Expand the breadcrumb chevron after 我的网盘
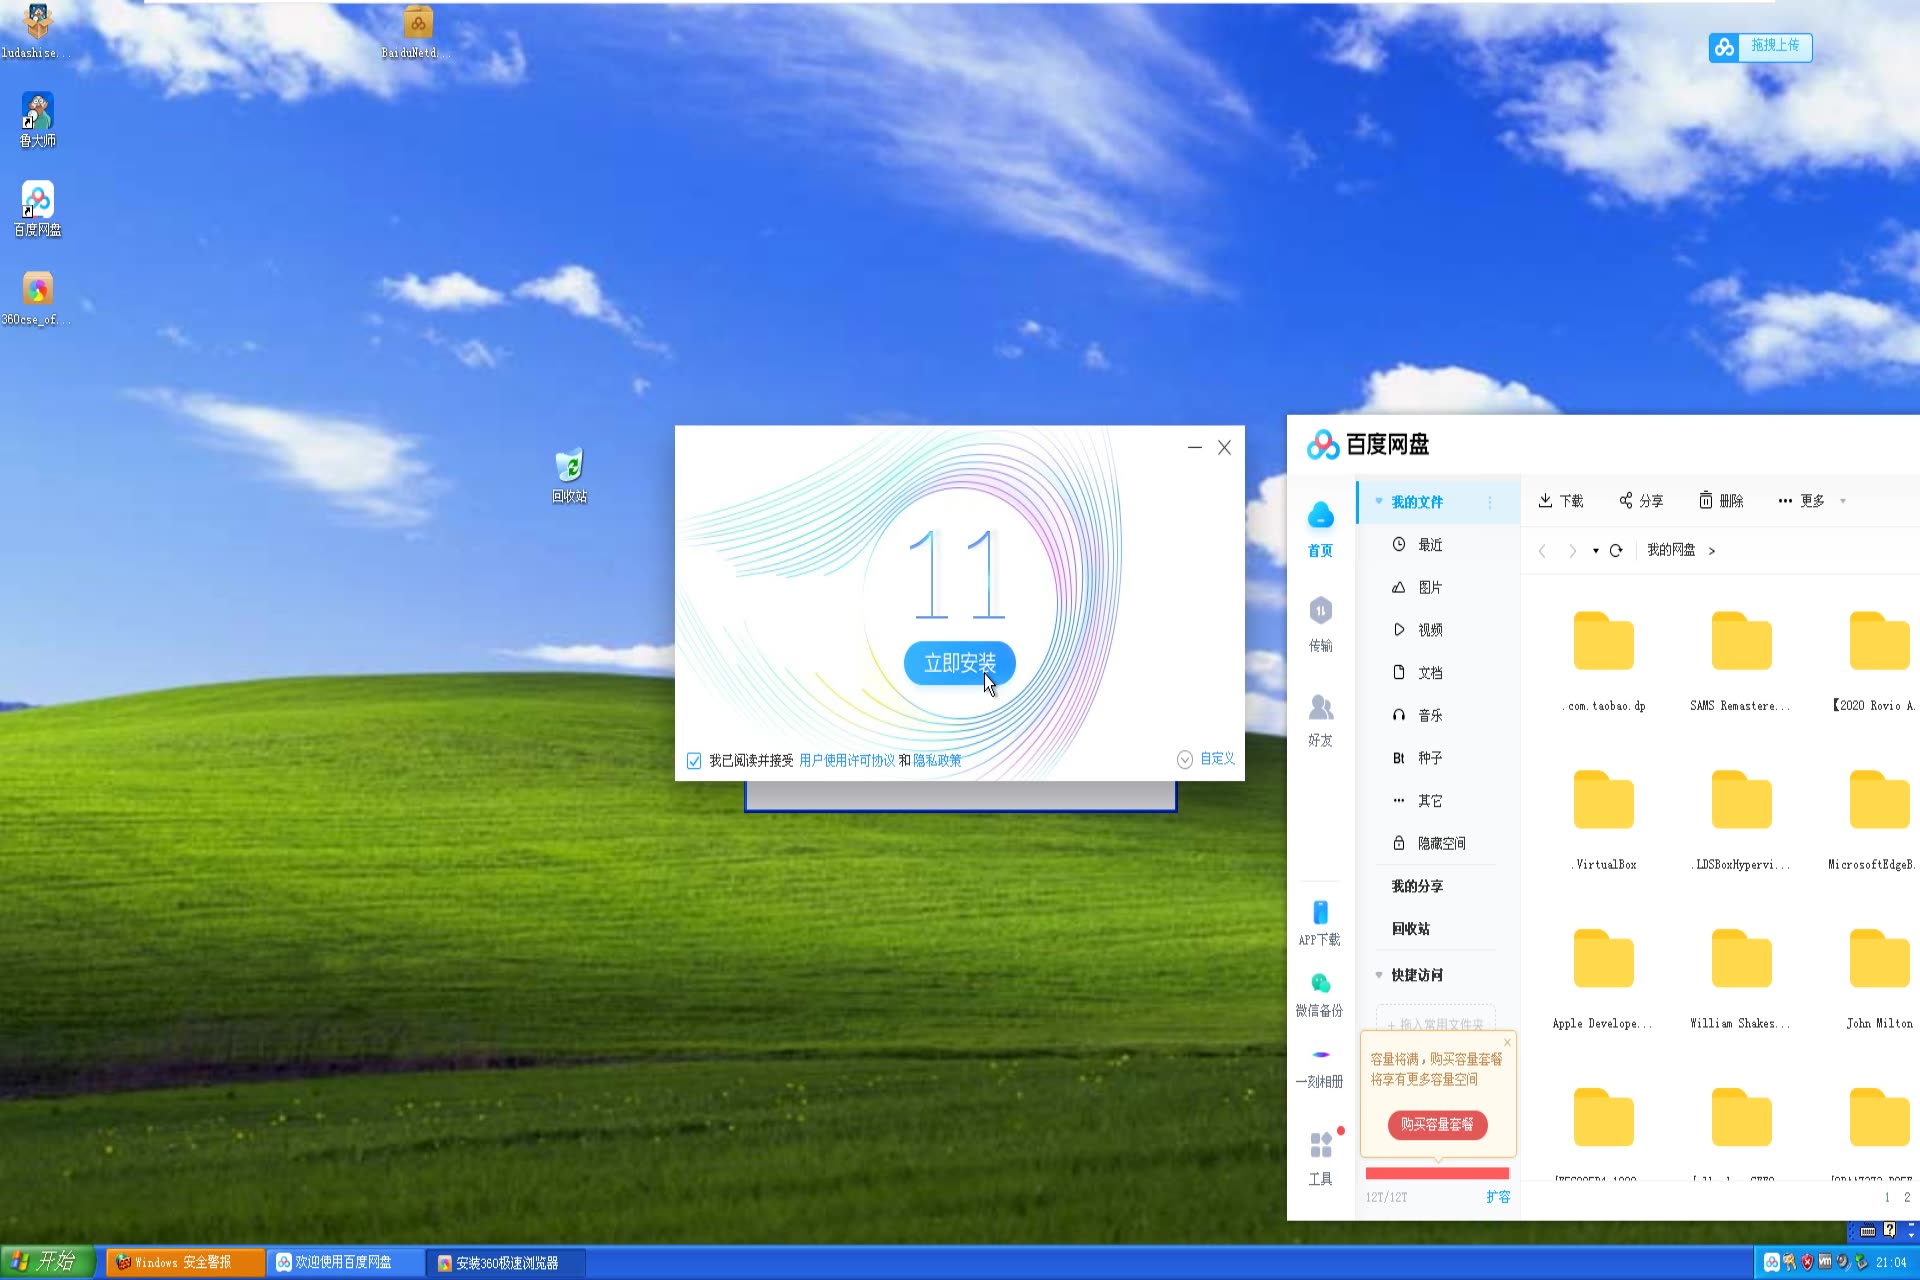The width and height of the screenshot is (1920, 1280). pyautogui.click(x=1712, y=551)
